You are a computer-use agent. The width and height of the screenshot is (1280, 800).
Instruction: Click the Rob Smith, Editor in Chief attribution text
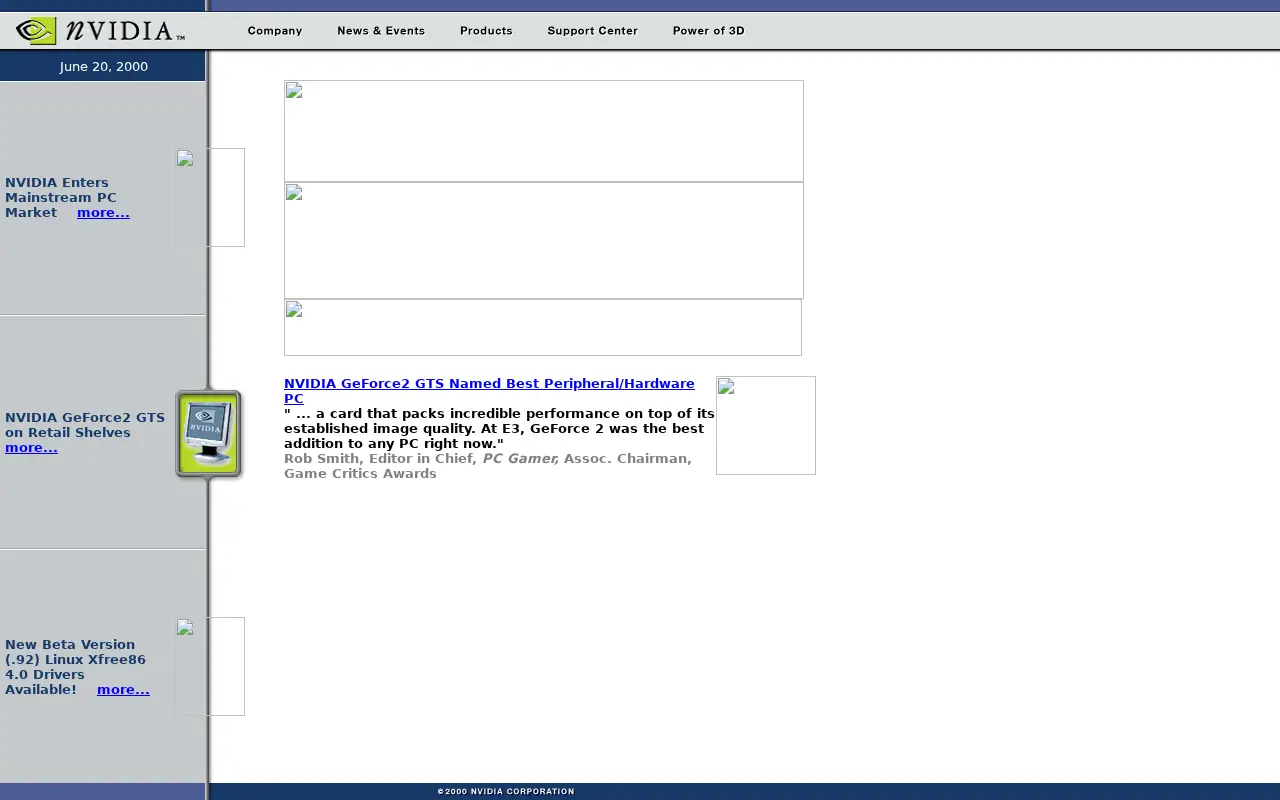487,466
